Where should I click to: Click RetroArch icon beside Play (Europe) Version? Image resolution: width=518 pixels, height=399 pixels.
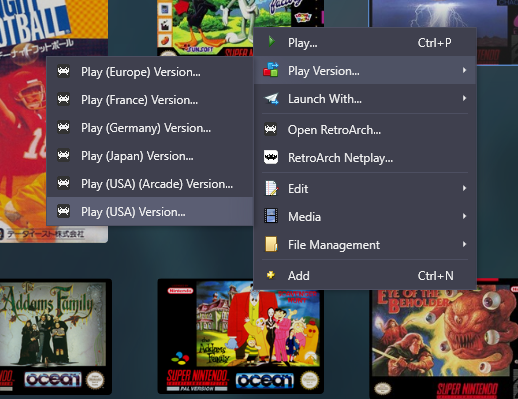click(63, 71)
